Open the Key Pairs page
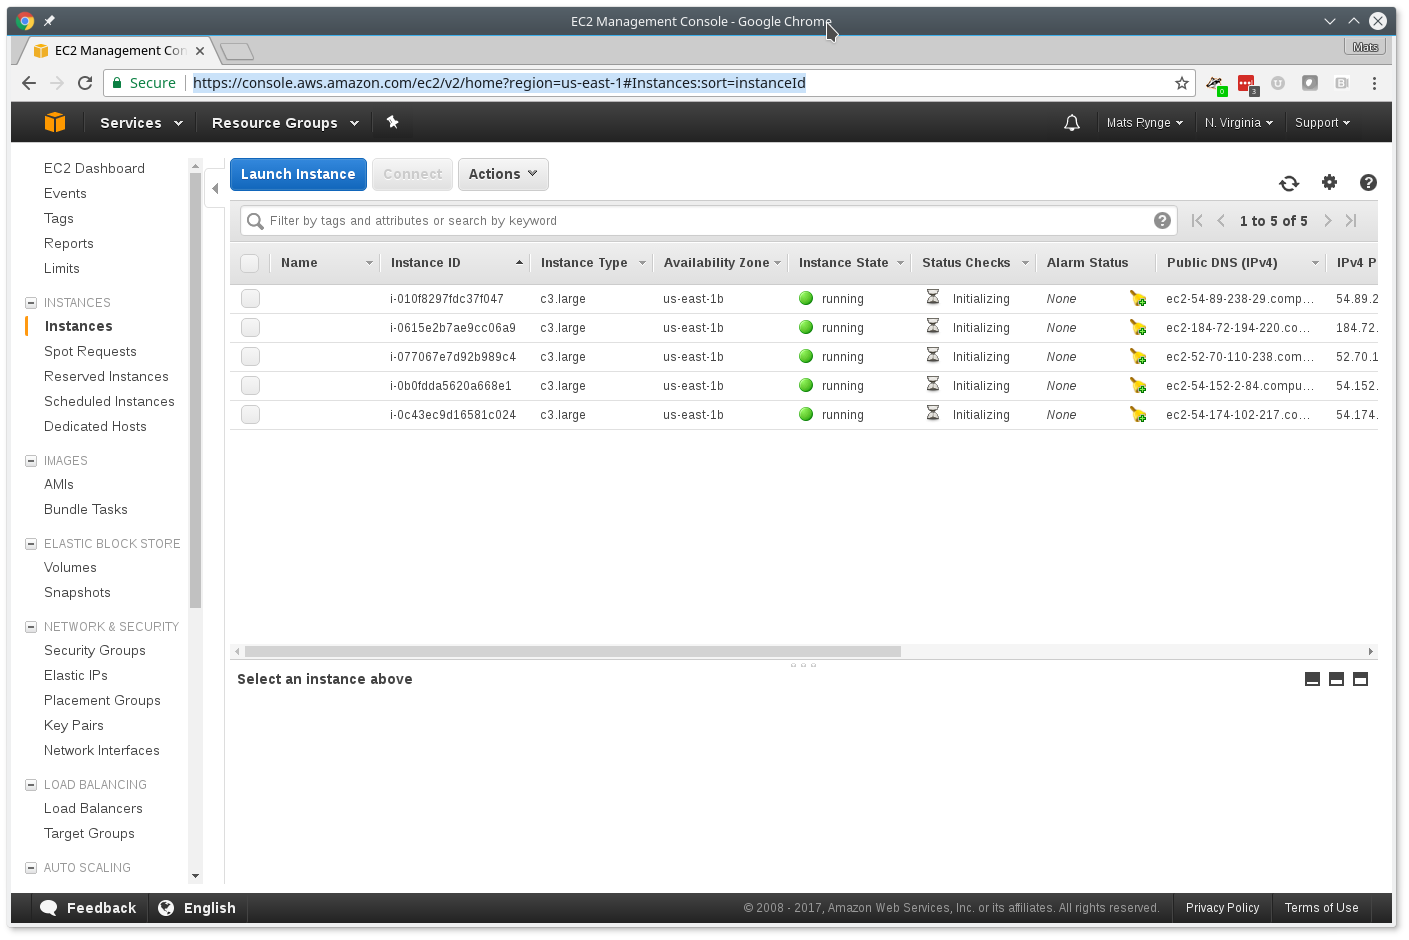The image size is (1409, 940). (74, 726)
